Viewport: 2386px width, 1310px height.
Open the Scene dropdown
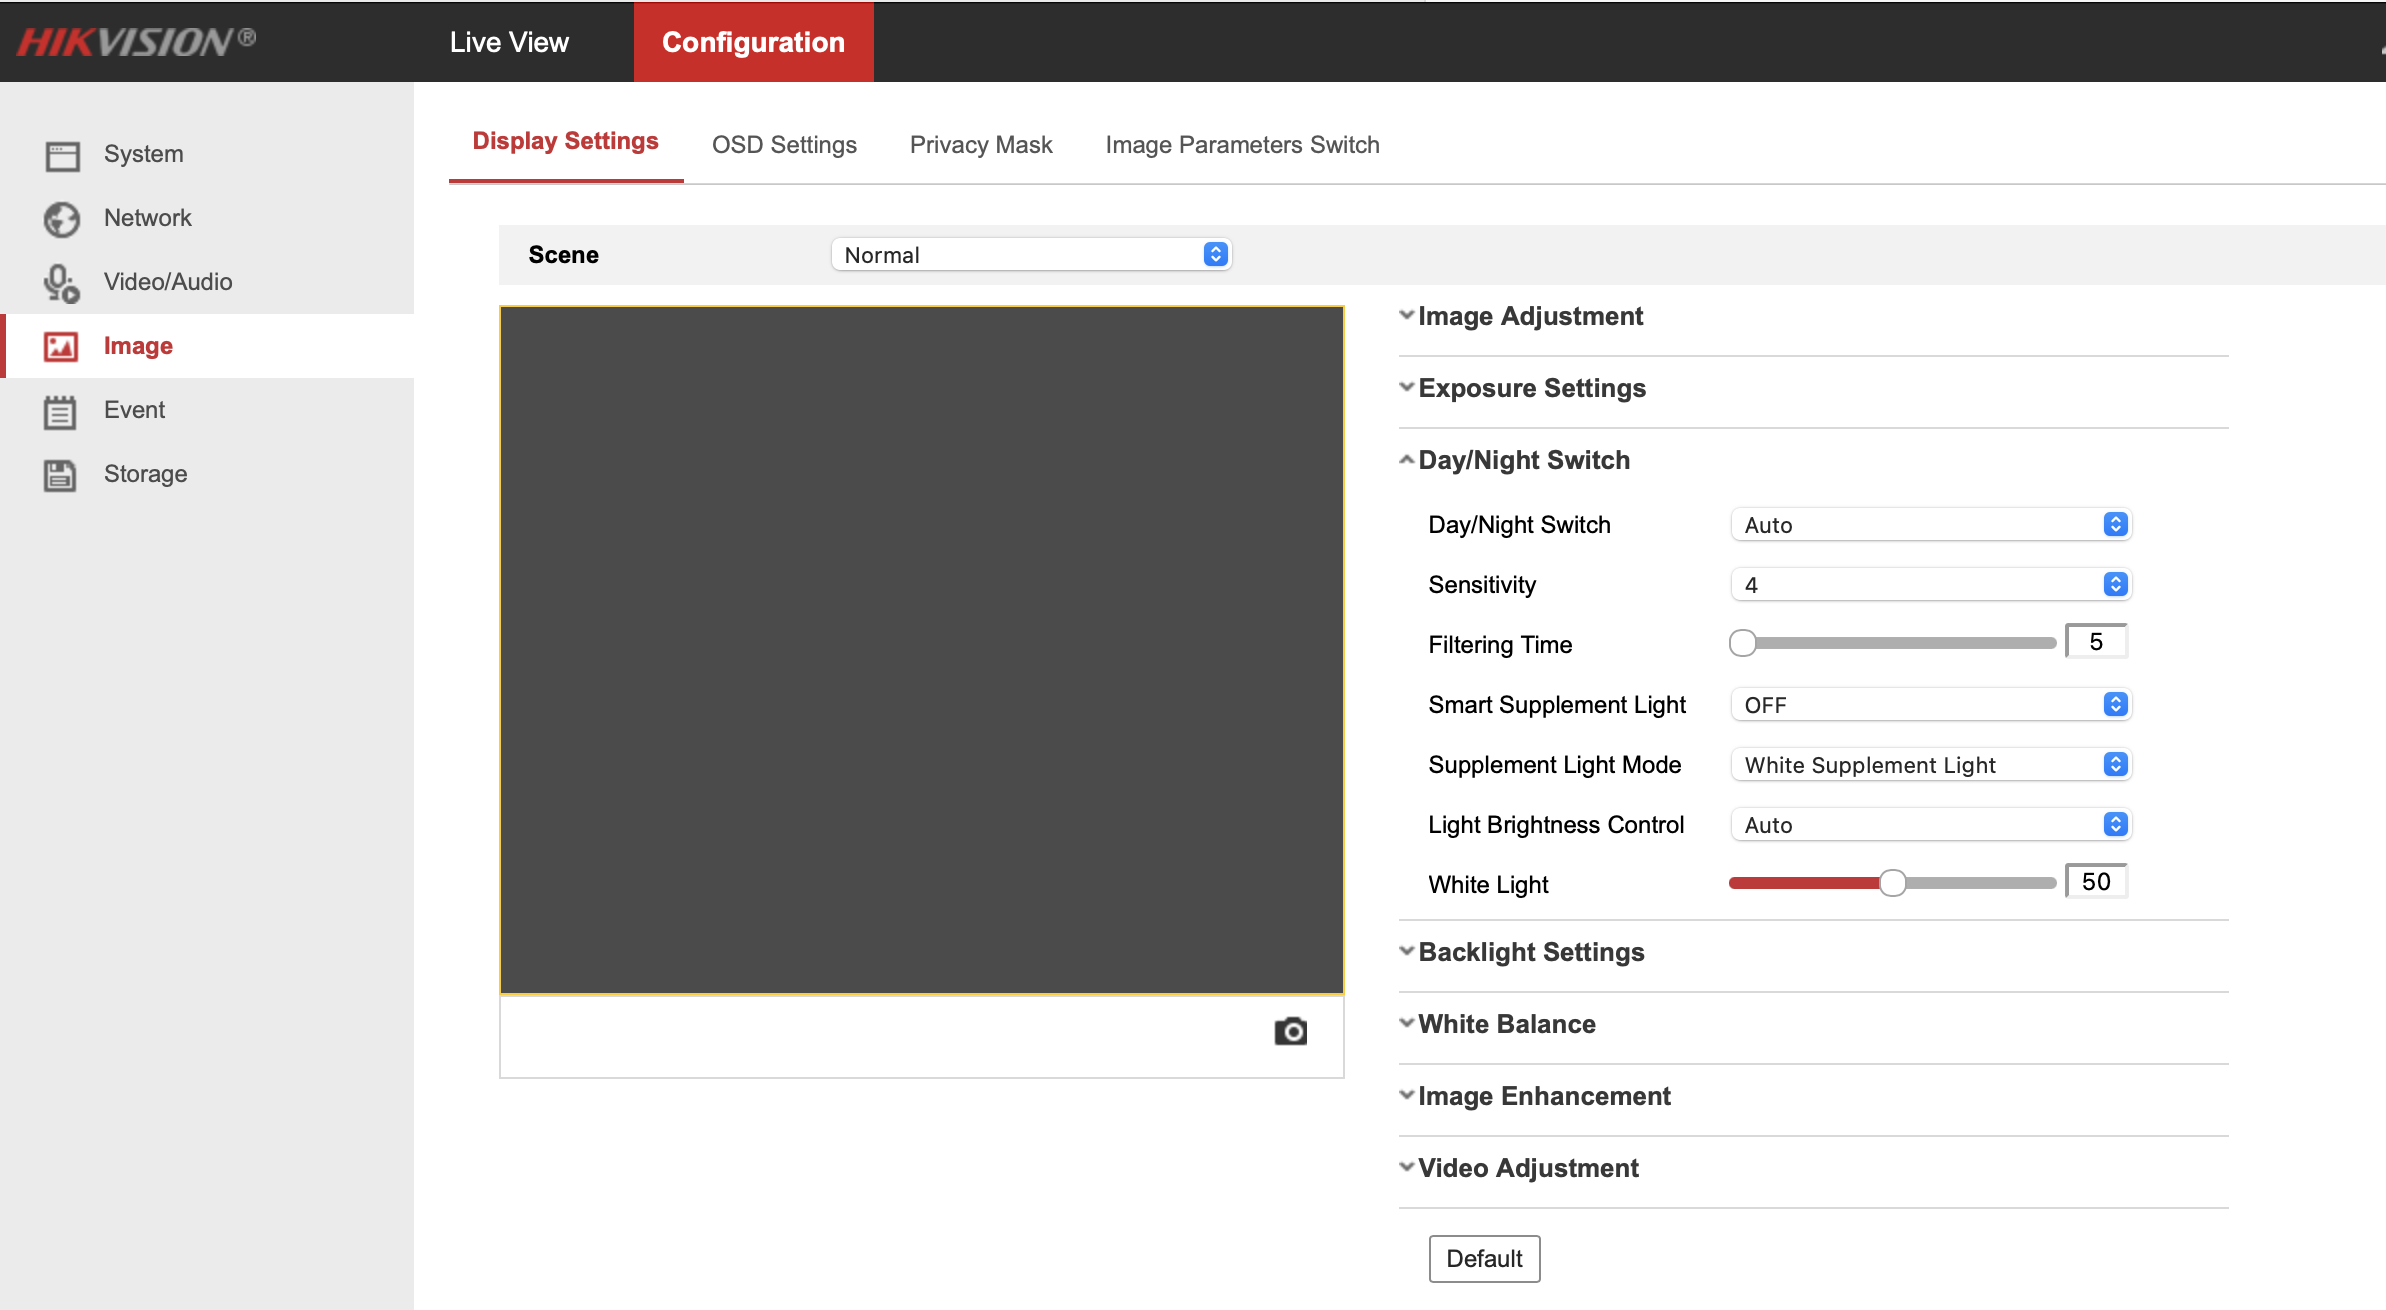pos(1030,255)
